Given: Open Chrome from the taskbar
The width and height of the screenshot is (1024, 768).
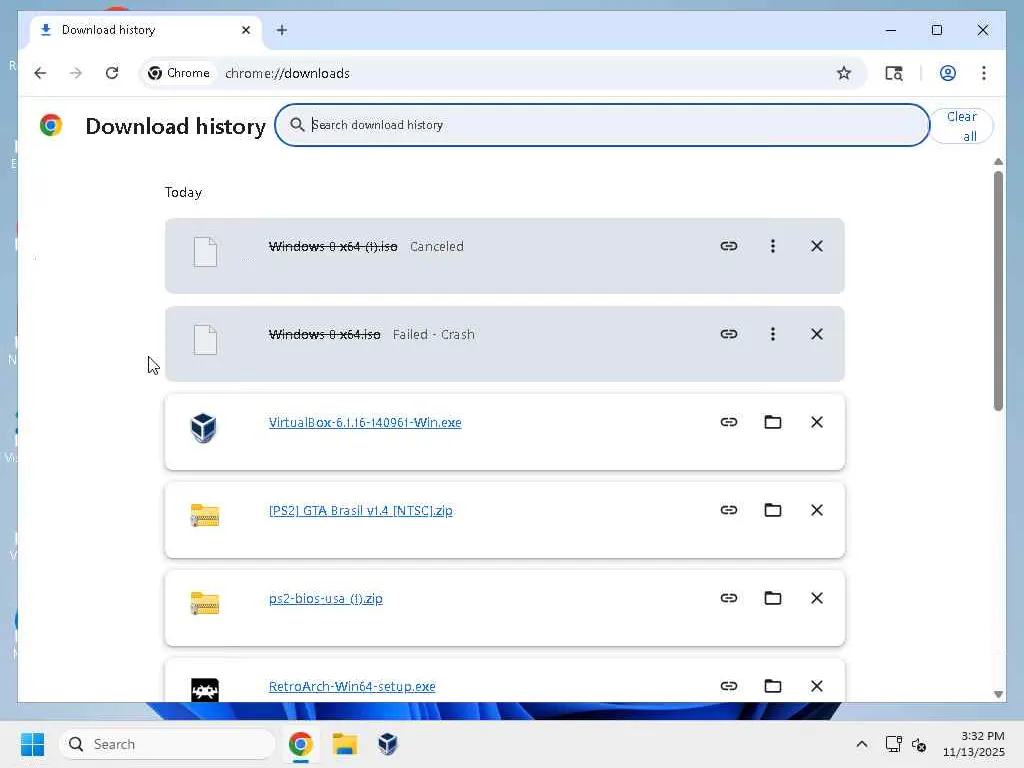Looking at the screenshot, I should [x=300, y=744].
